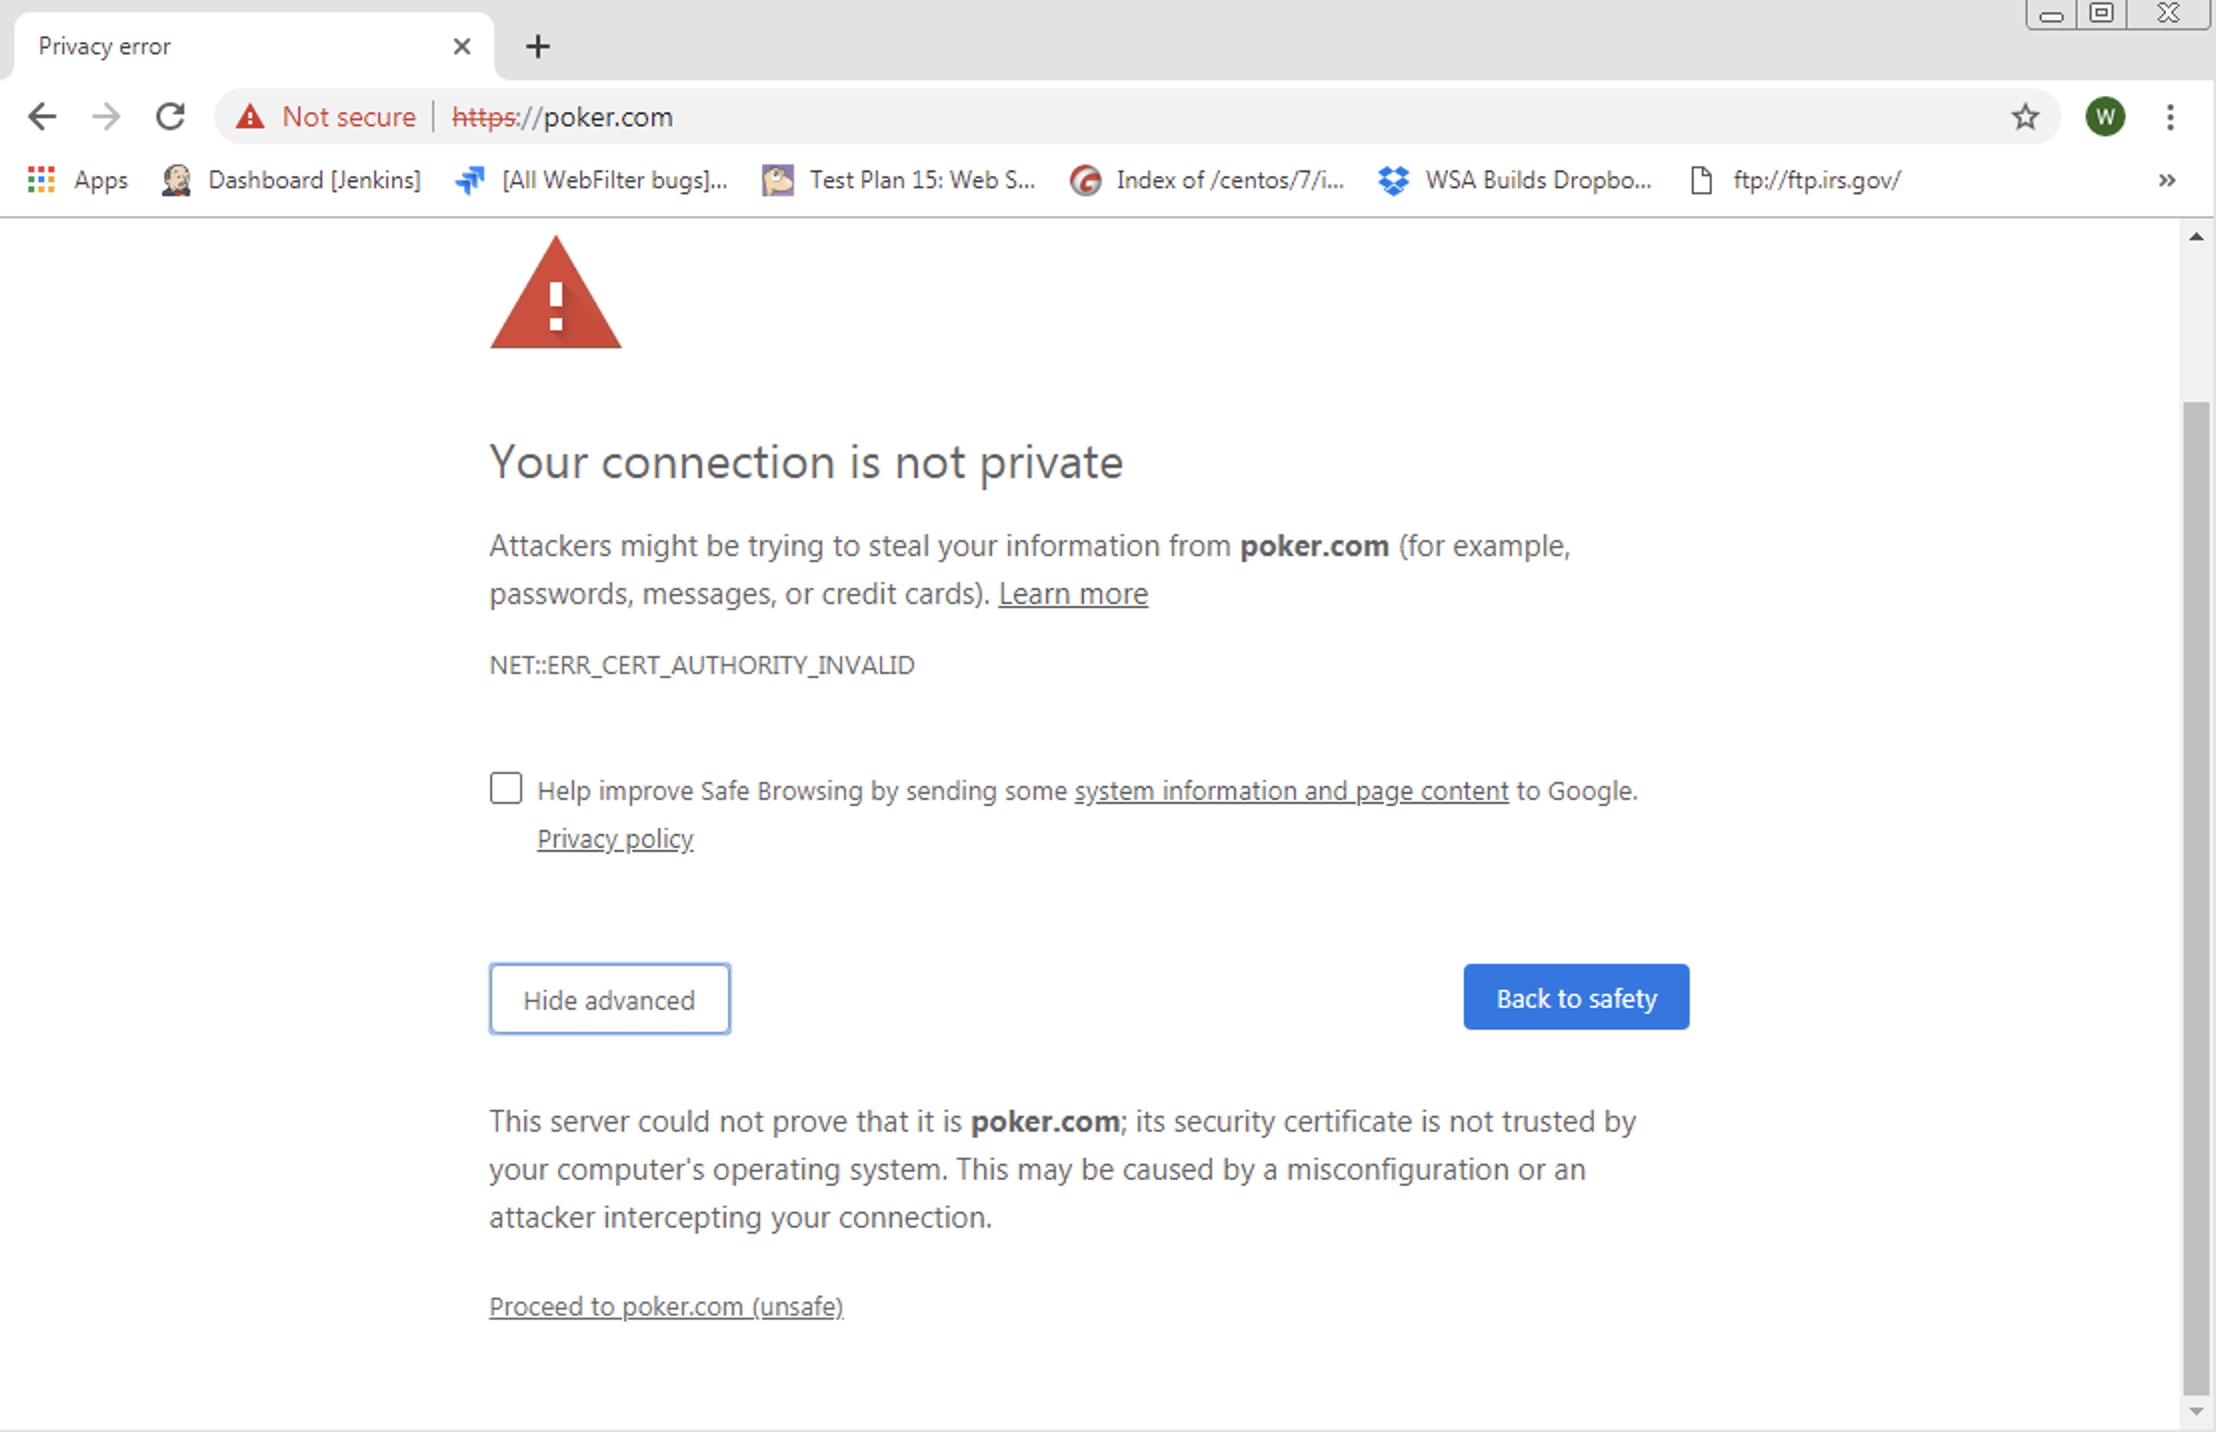Click the Back to safety button
The width and height of the screenshot is (2216, 1432).
pyautogui.click(x=1576, y=997)
